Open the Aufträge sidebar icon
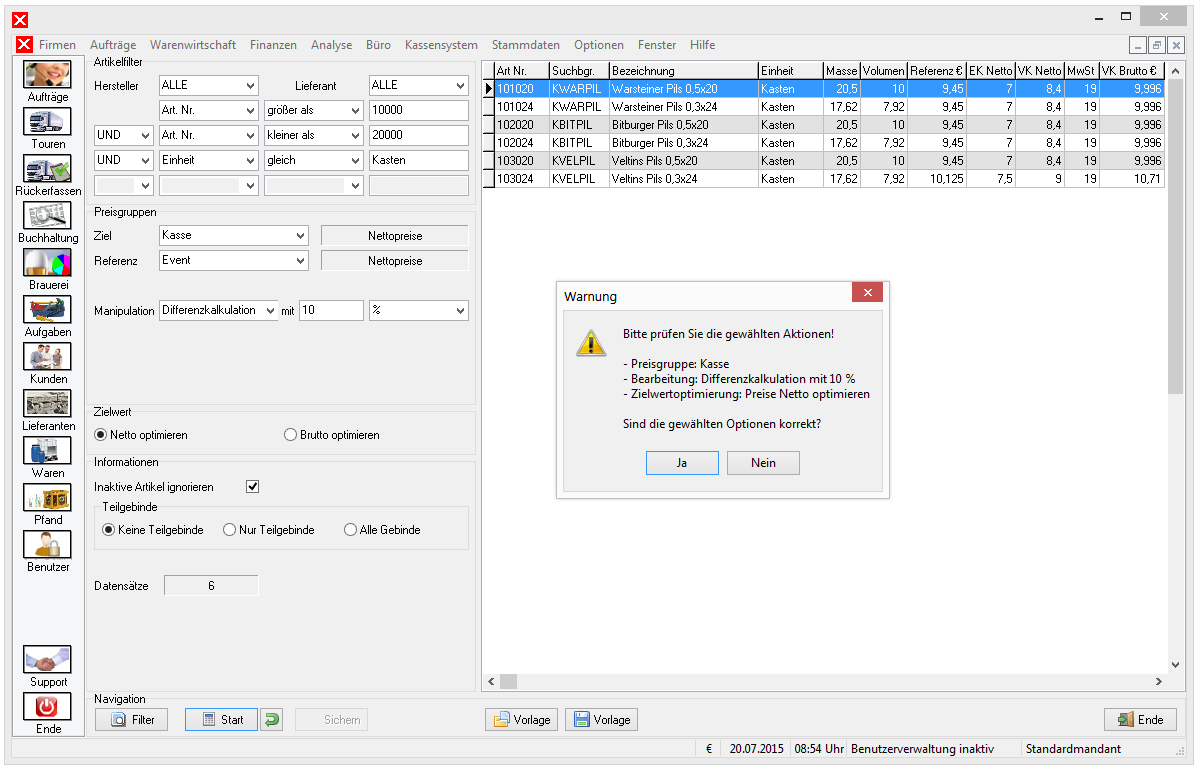 tap(47, 75)
